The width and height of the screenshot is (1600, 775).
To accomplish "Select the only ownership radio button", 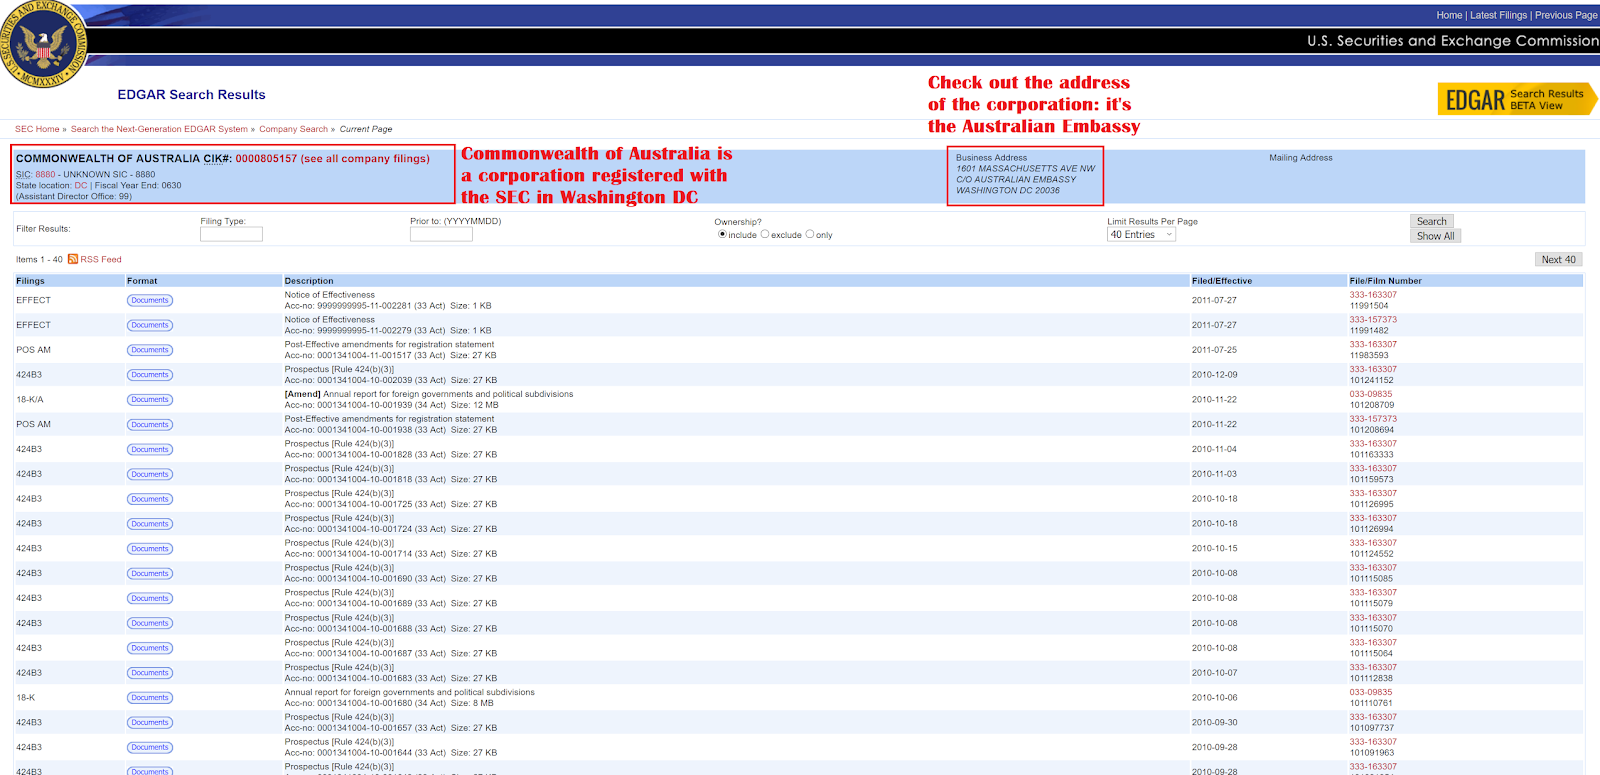I will tap(810, 234).
